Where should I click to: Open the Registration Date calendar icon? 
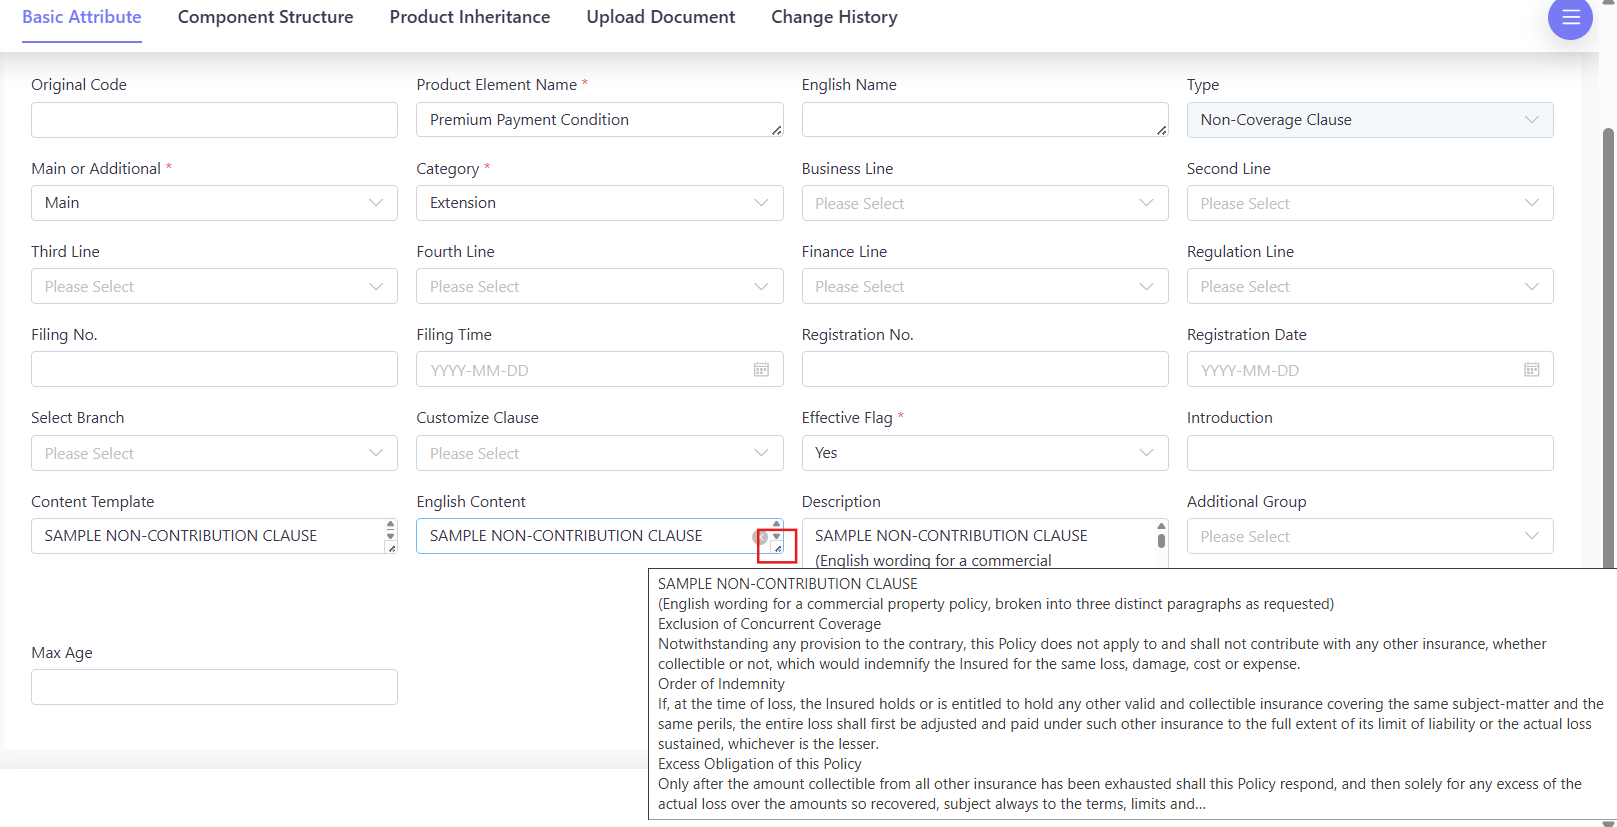click(x=1531, y=370)
